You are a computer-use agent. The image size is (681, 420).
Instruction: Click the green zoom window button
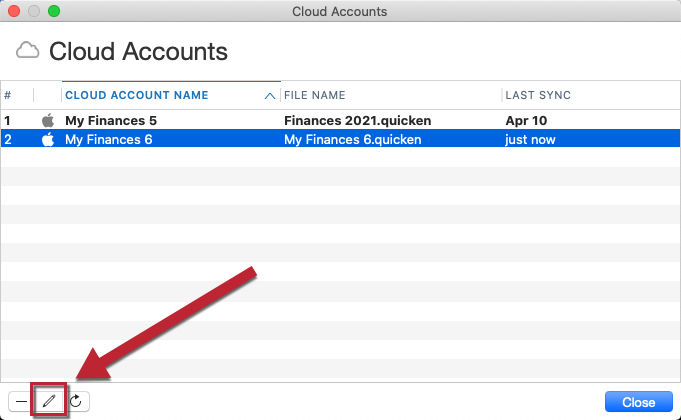(54, 11)
